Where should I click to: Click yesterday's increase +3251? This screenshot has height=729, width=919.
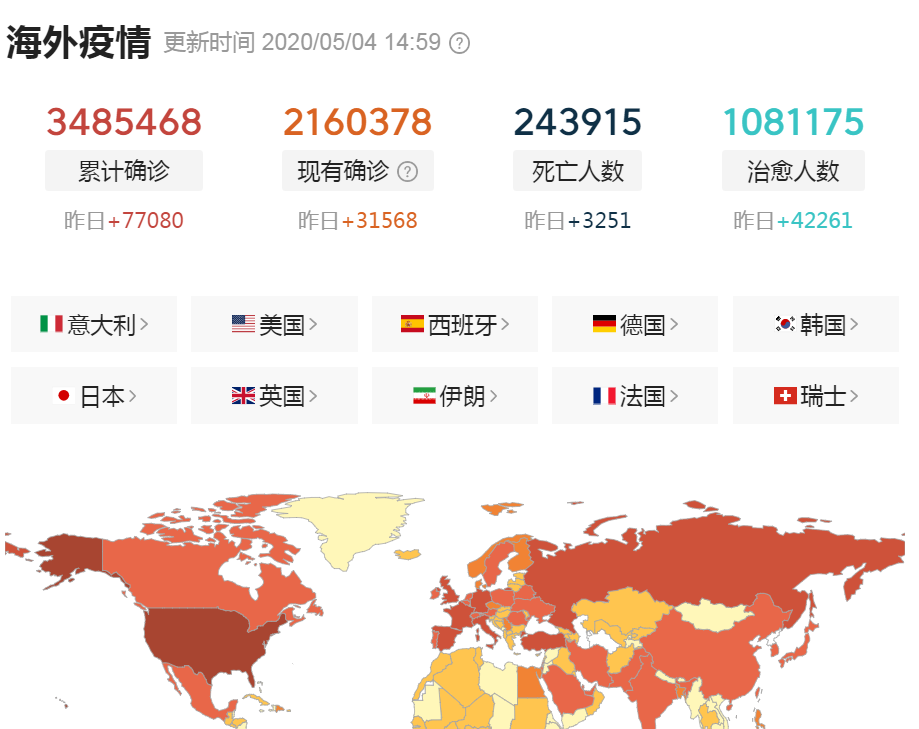[x=599, y=221]
